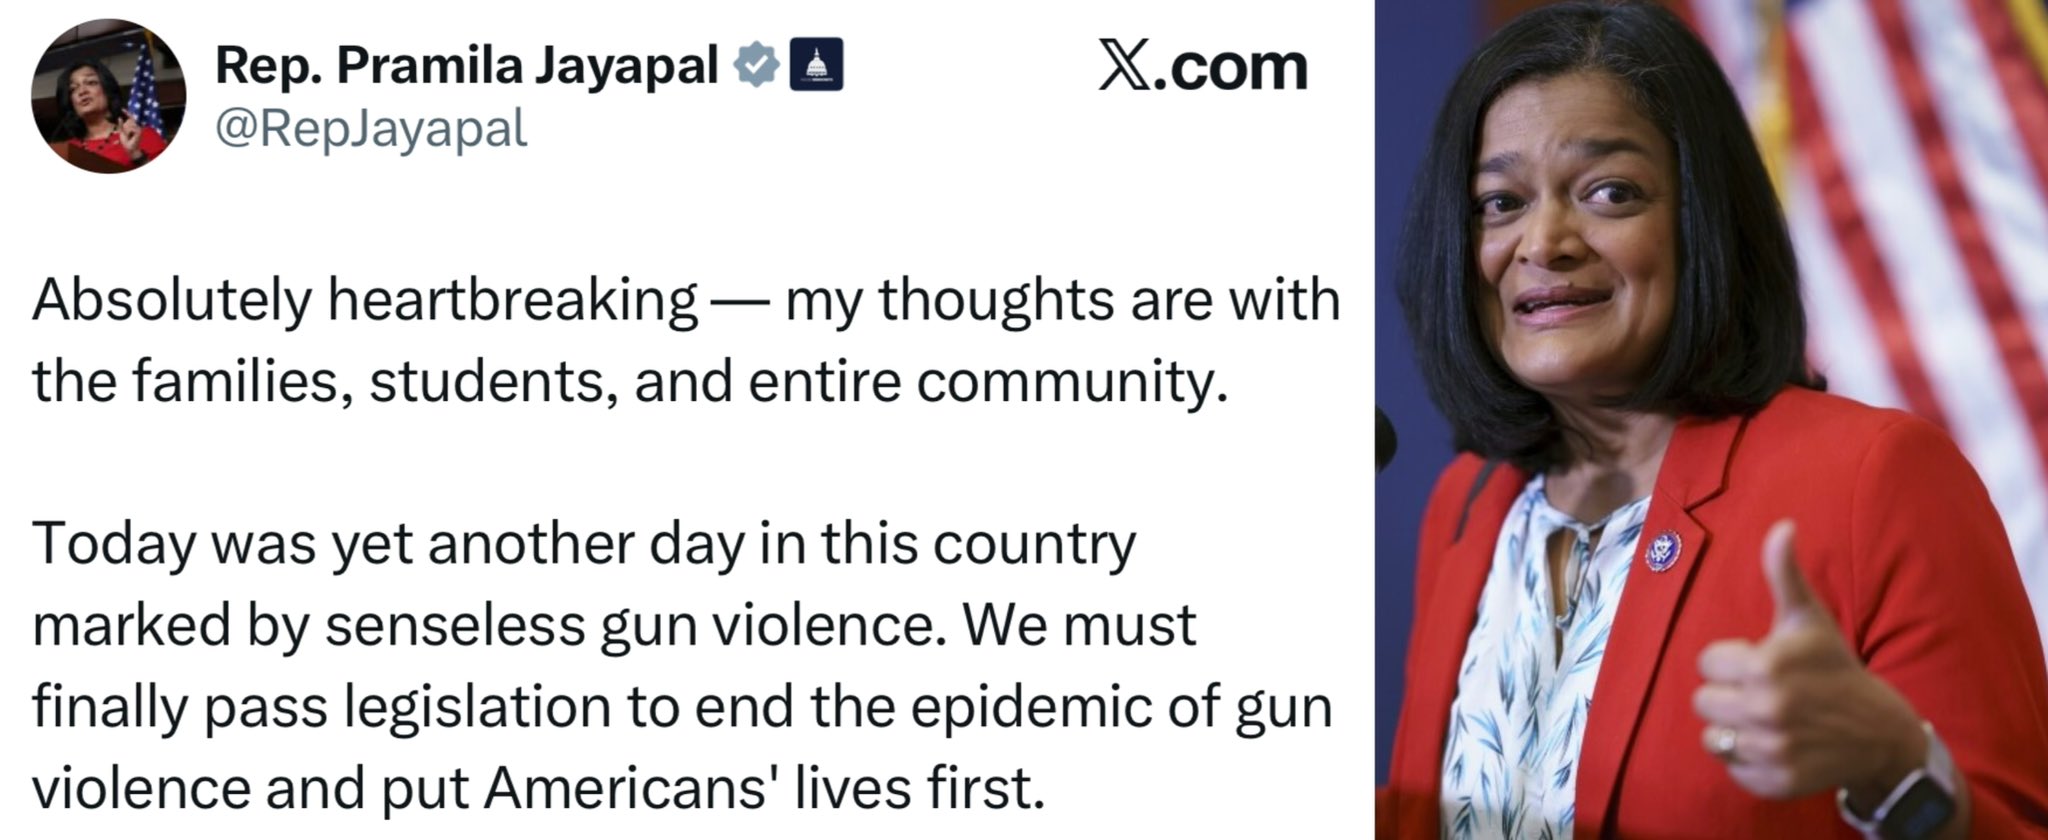Select the 'Absolutely heartbreaking' tweet paragraph
Viewport: 2048px width, 840px height.
[x=686, y=340]
